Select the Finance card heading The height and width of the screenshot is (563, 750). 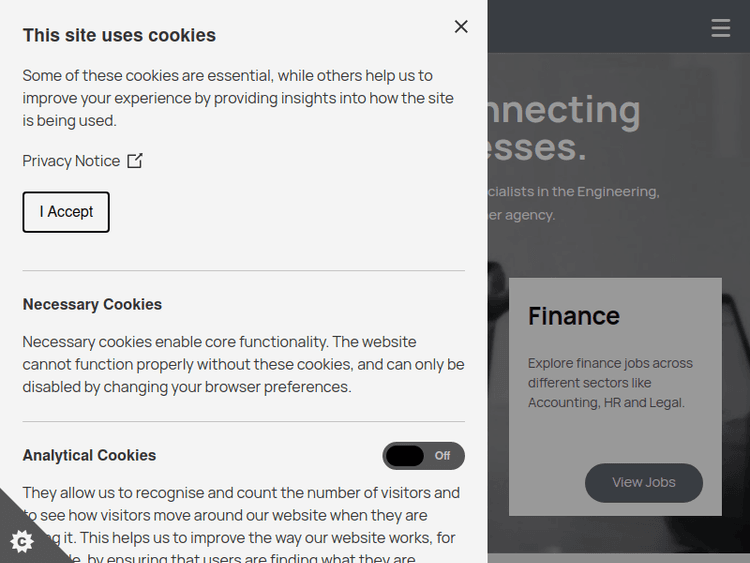click(574, 316)
